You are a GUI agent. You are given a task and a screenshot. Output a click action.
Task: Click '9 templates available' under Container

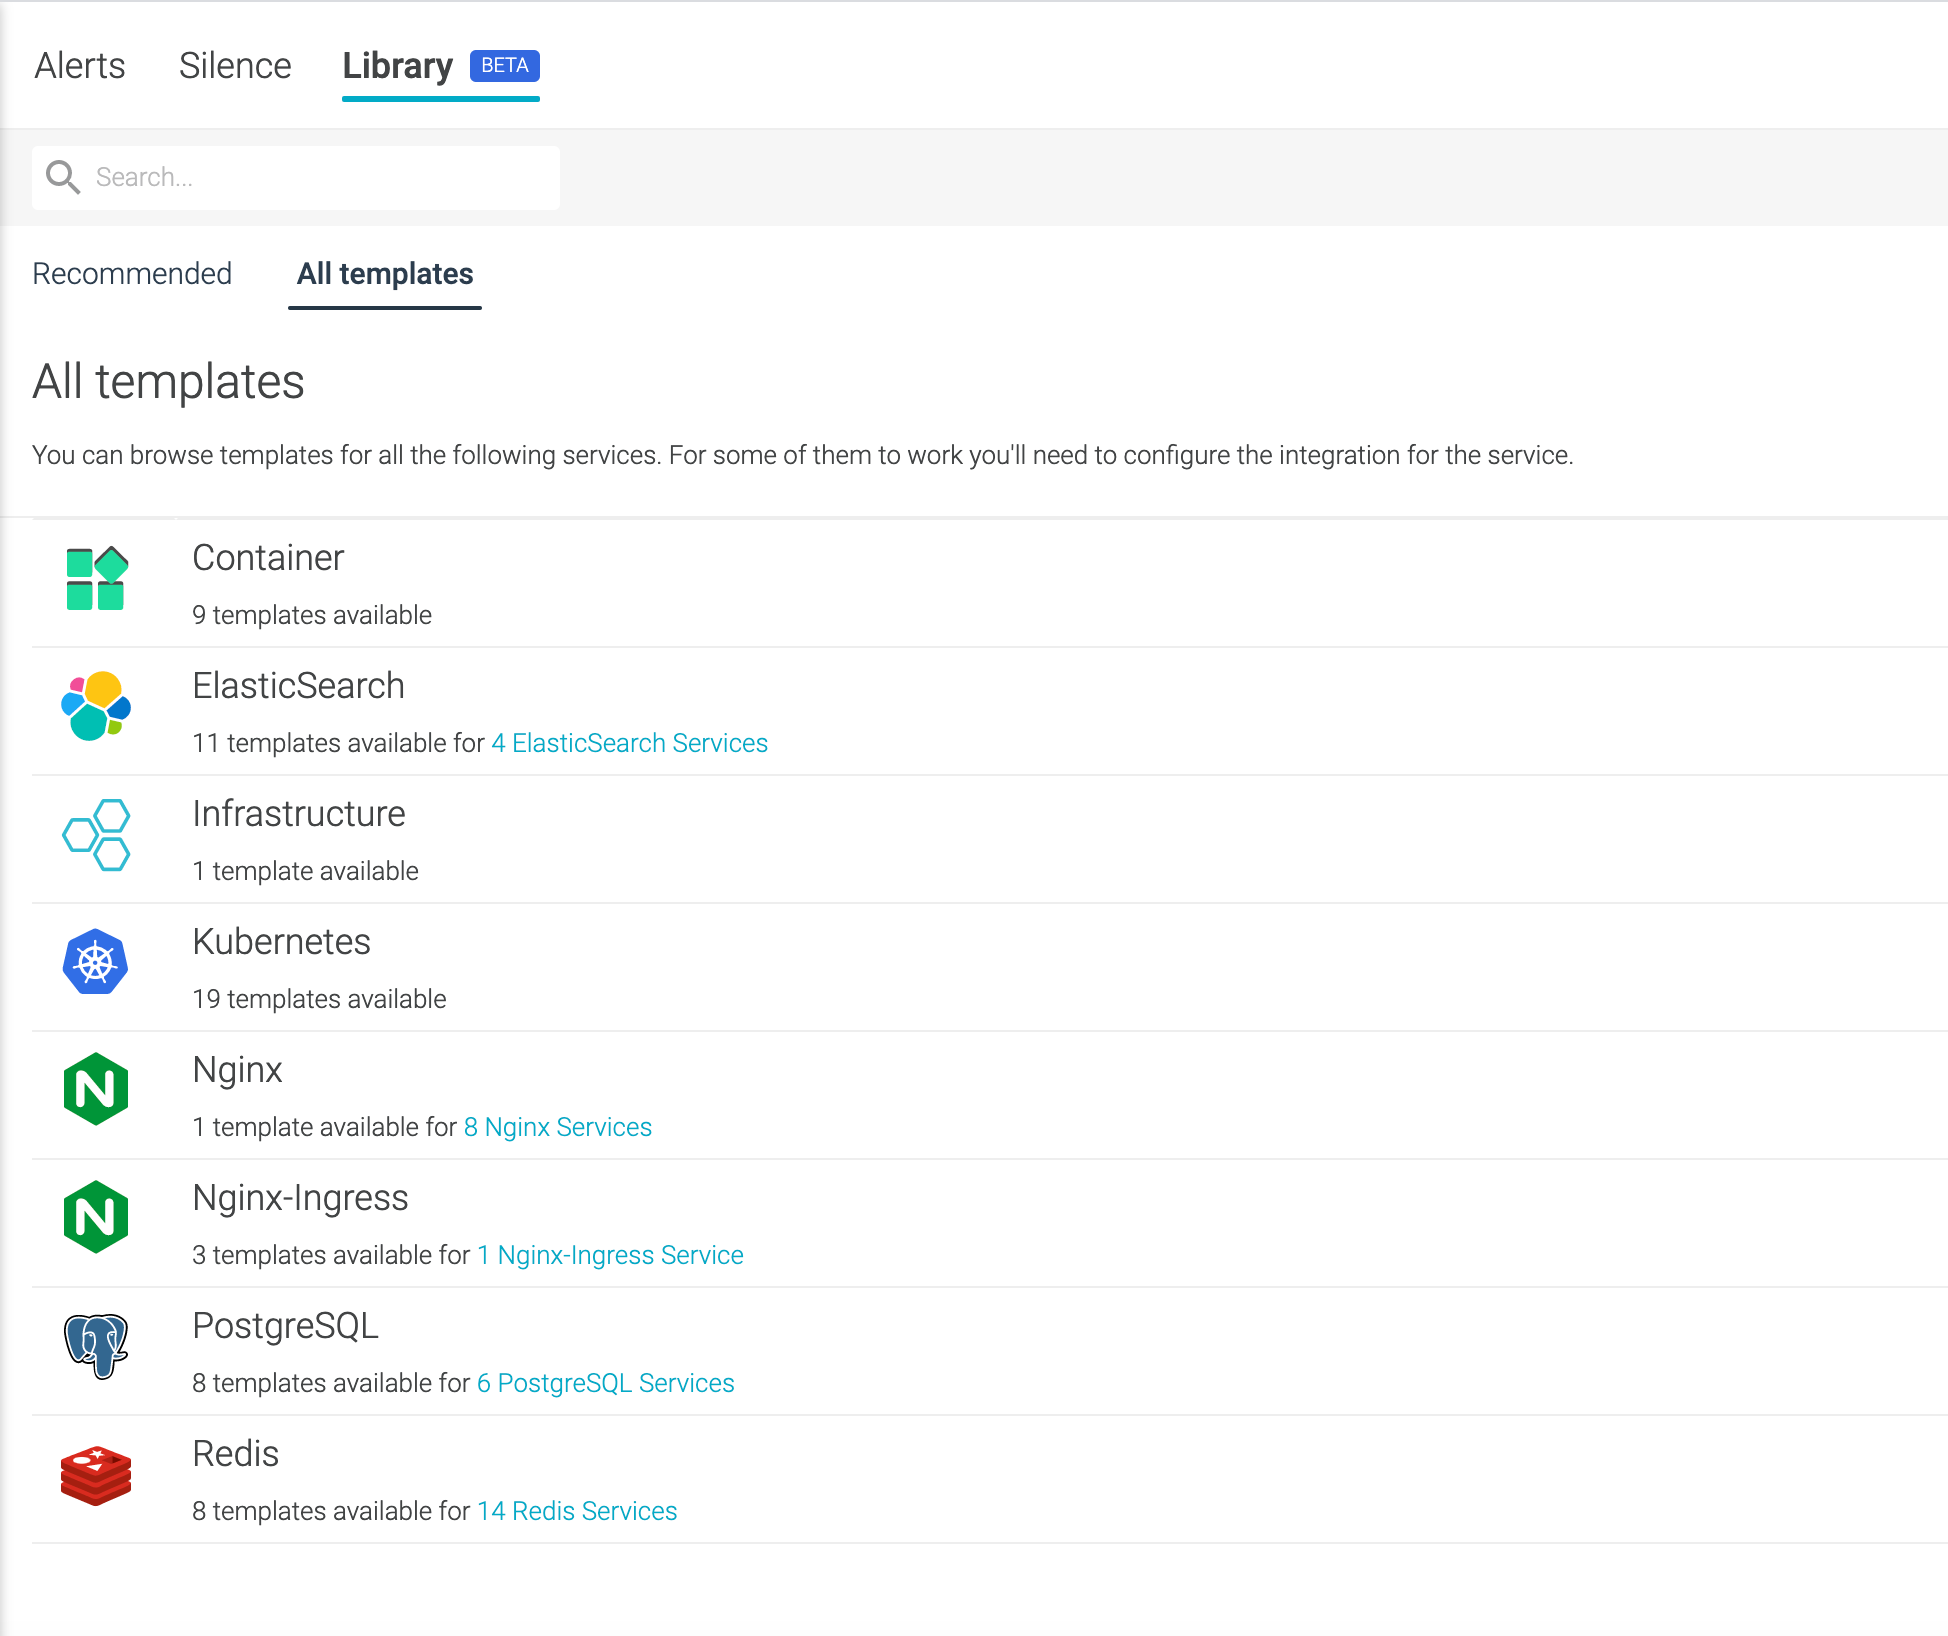312,615
